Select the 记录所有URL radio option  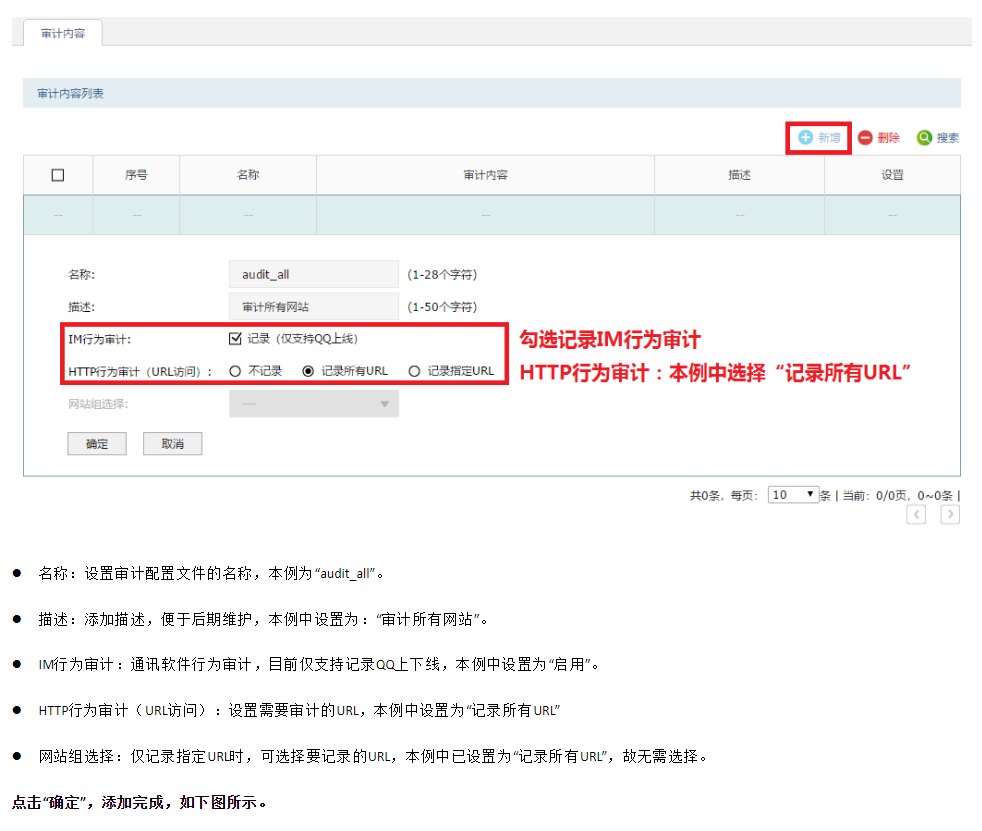(308, 371)
